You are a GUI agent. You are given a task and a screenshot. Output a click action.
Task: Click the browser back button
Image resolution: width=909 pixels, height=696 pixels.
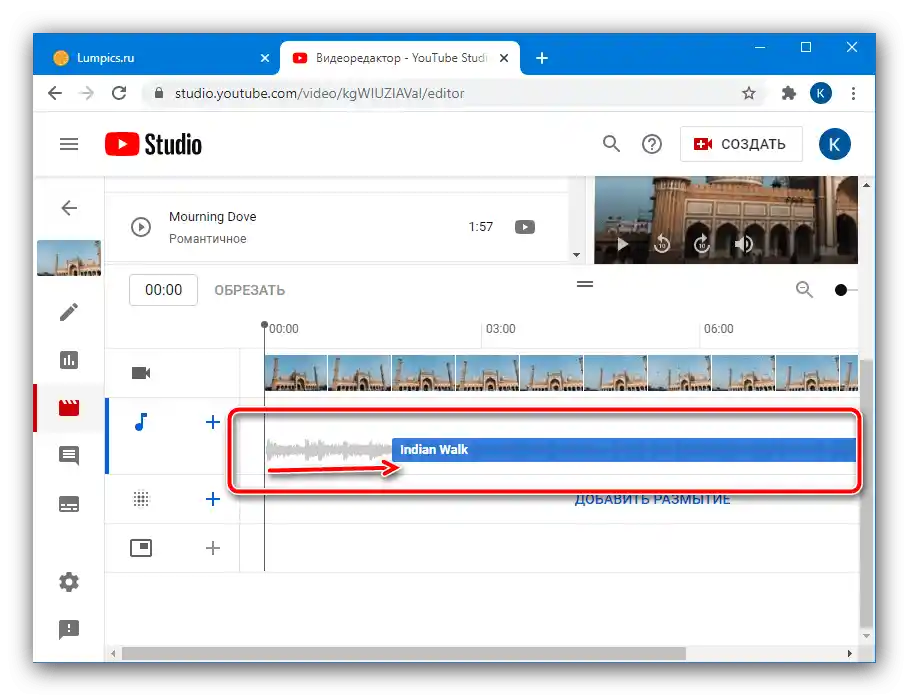(x=55, y=93)
